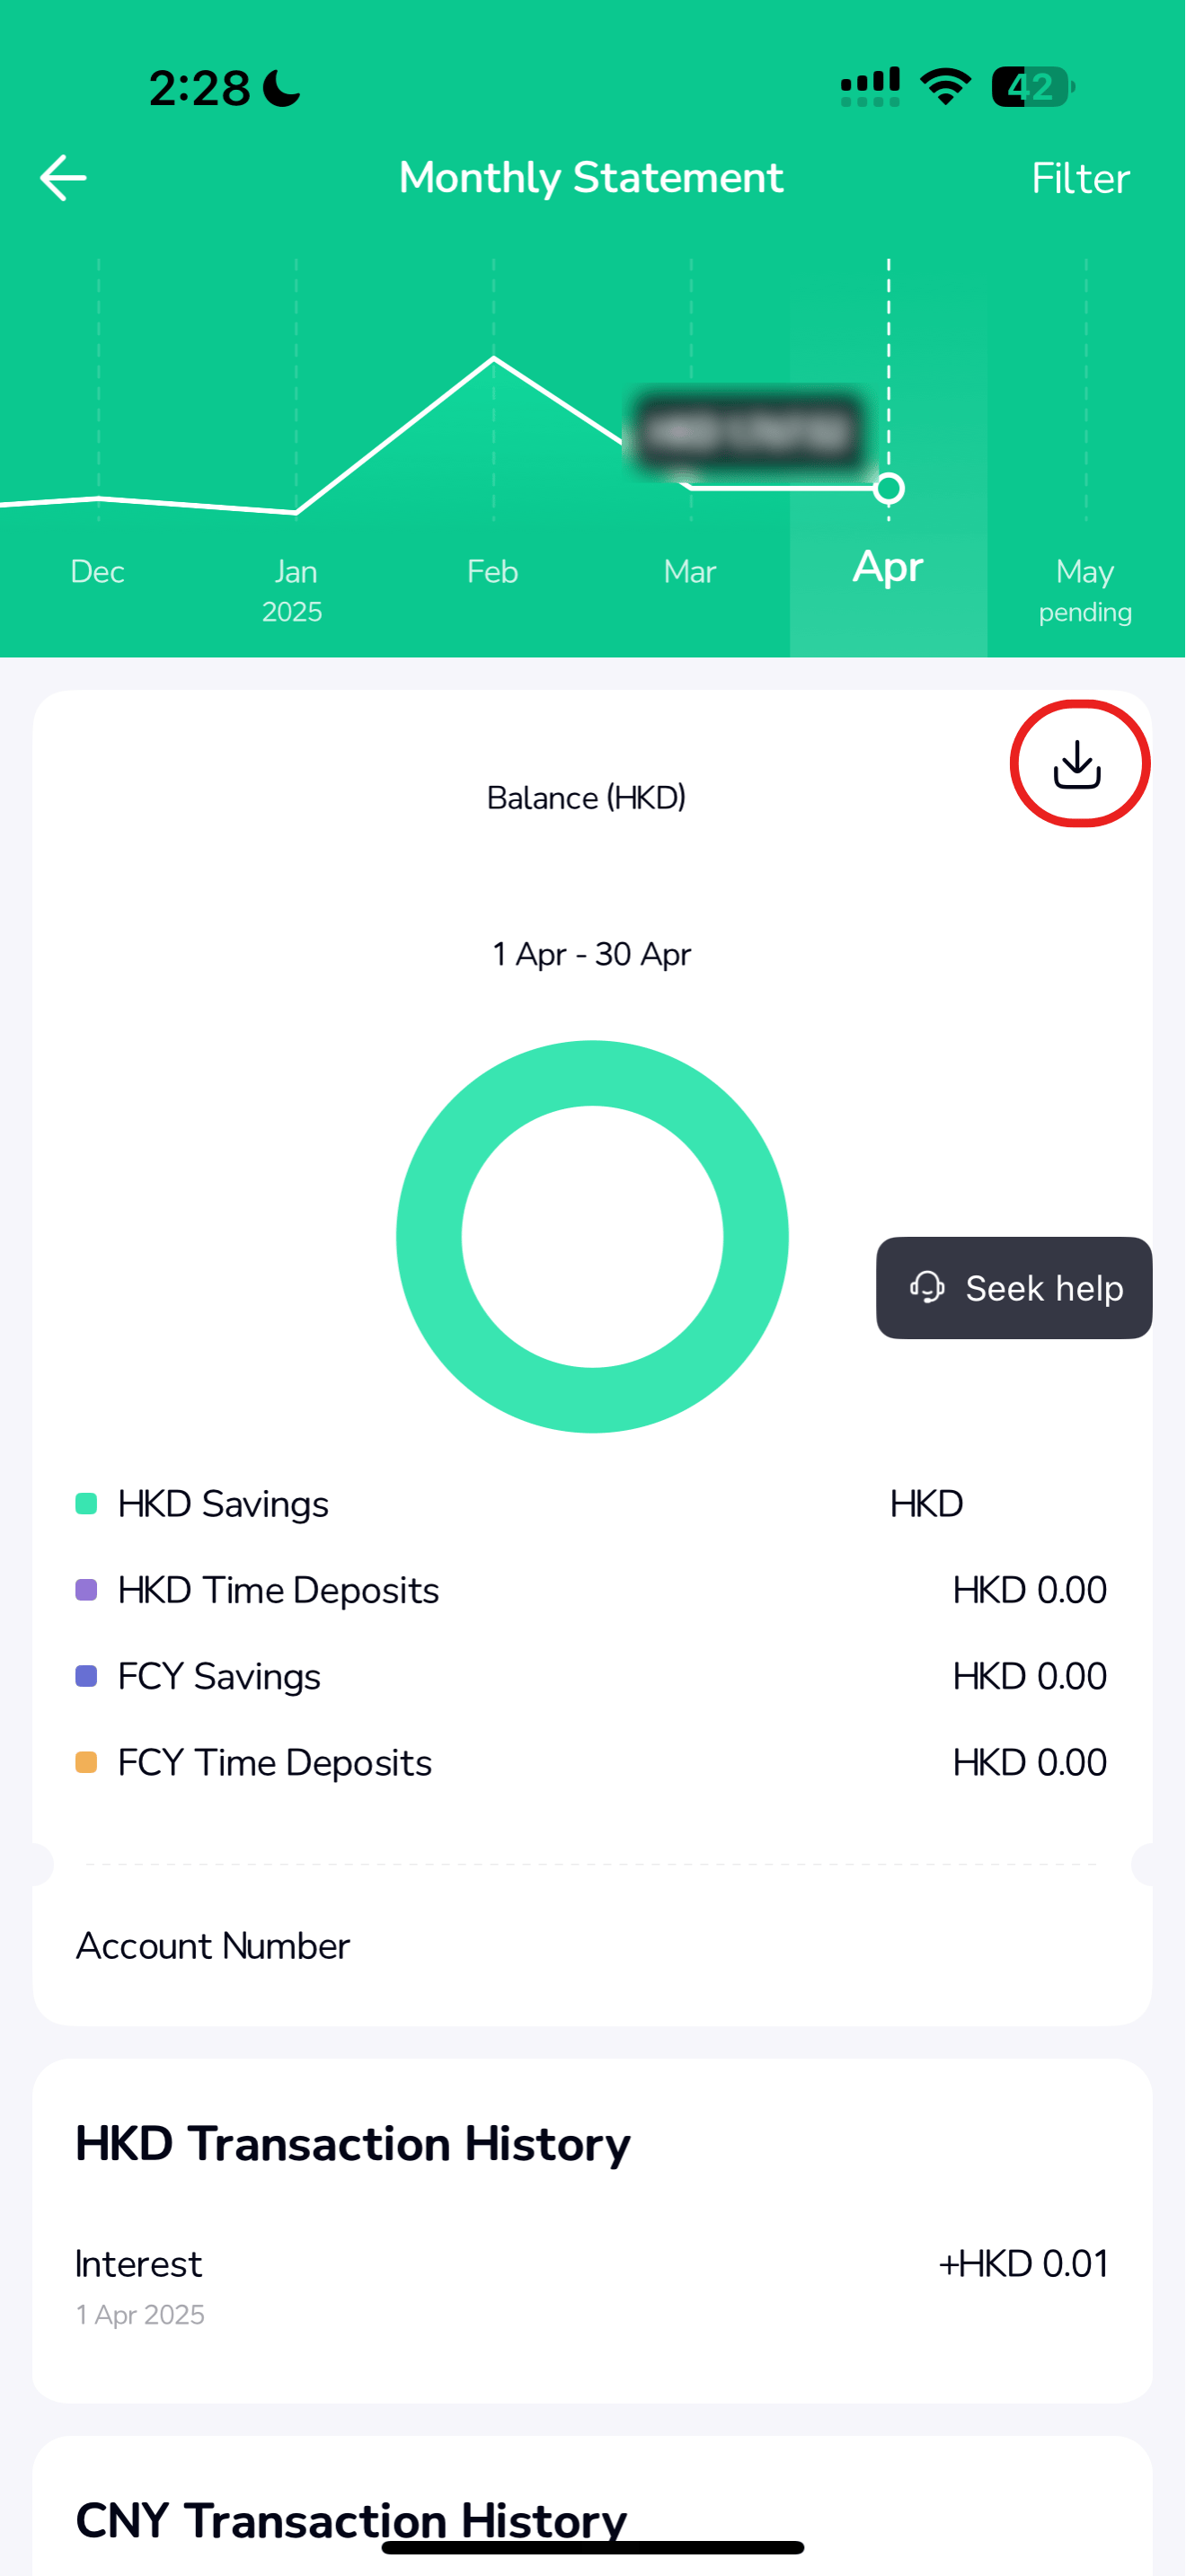The width and height of the screenshot is (1186, 2576).
Task: Tap the Apr data point marker
Action: pyautogui.click(x=888, y=489)
